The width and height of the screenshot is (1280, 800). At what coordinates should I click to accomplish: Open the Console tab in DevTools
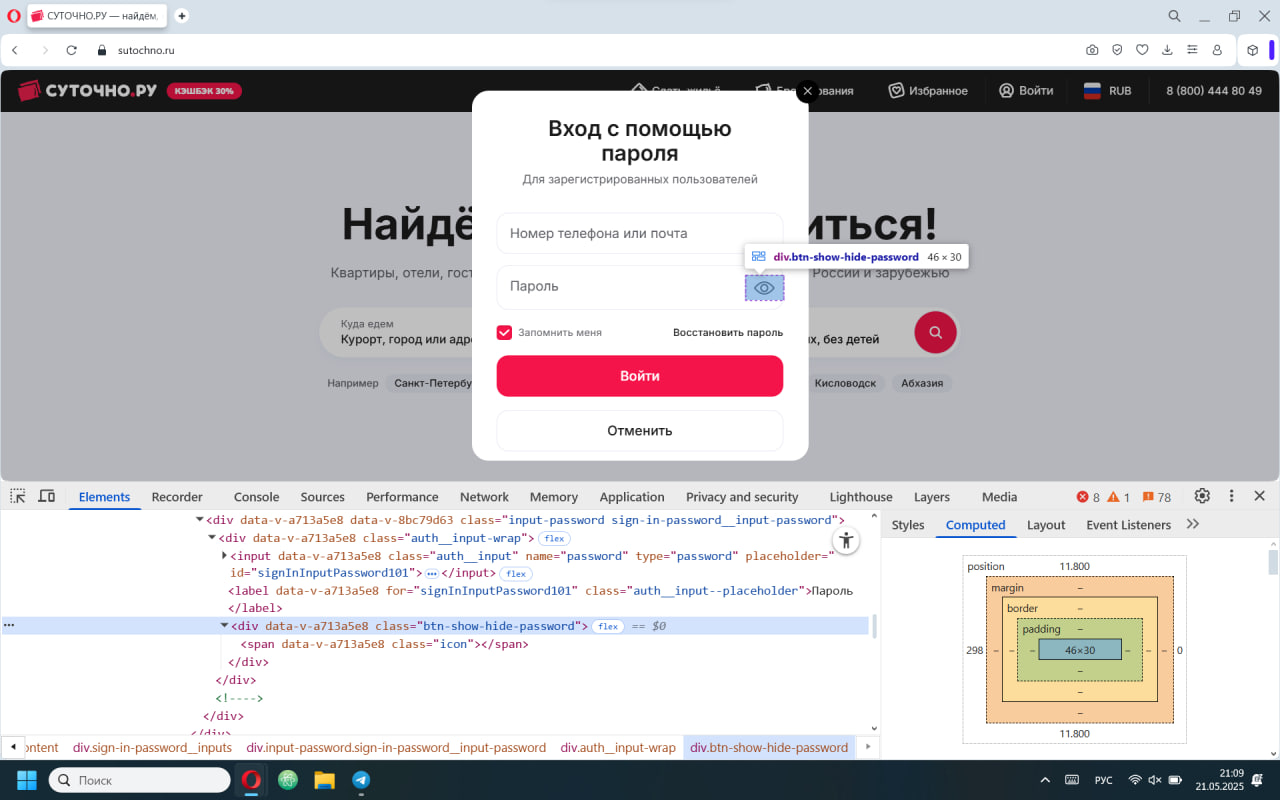[256, 496]
